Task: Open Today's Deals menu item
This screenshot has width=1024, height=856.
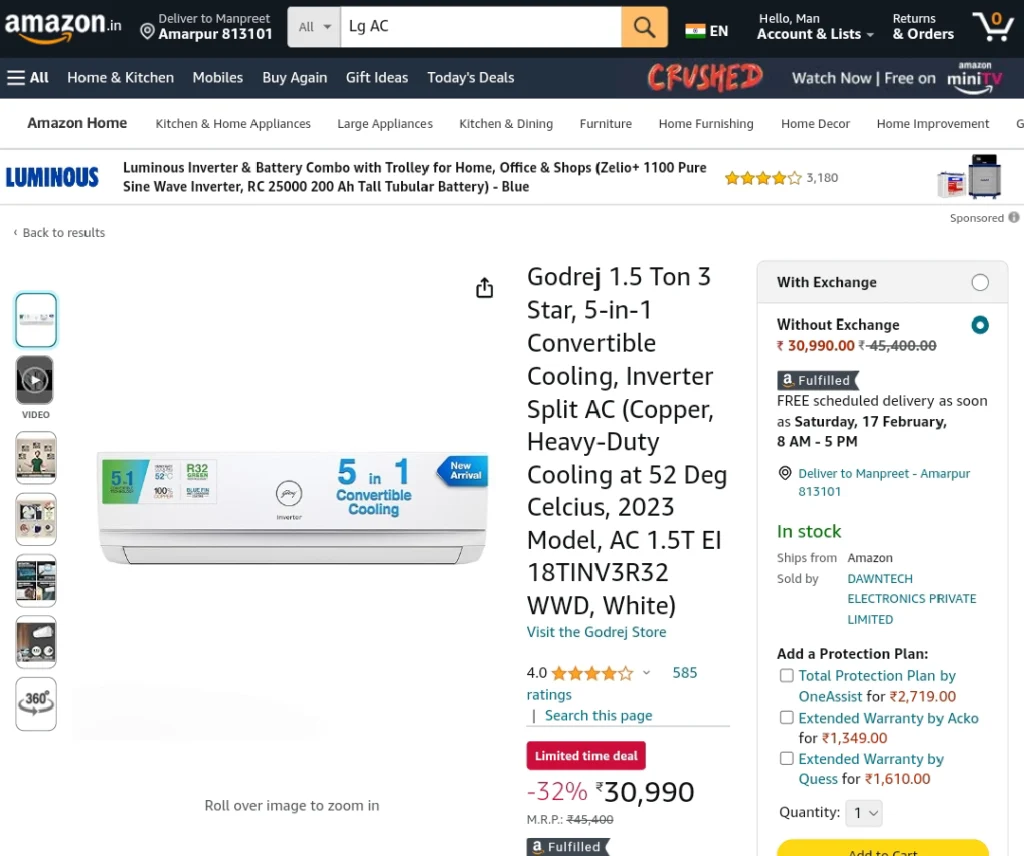Action: click(471, 78)
